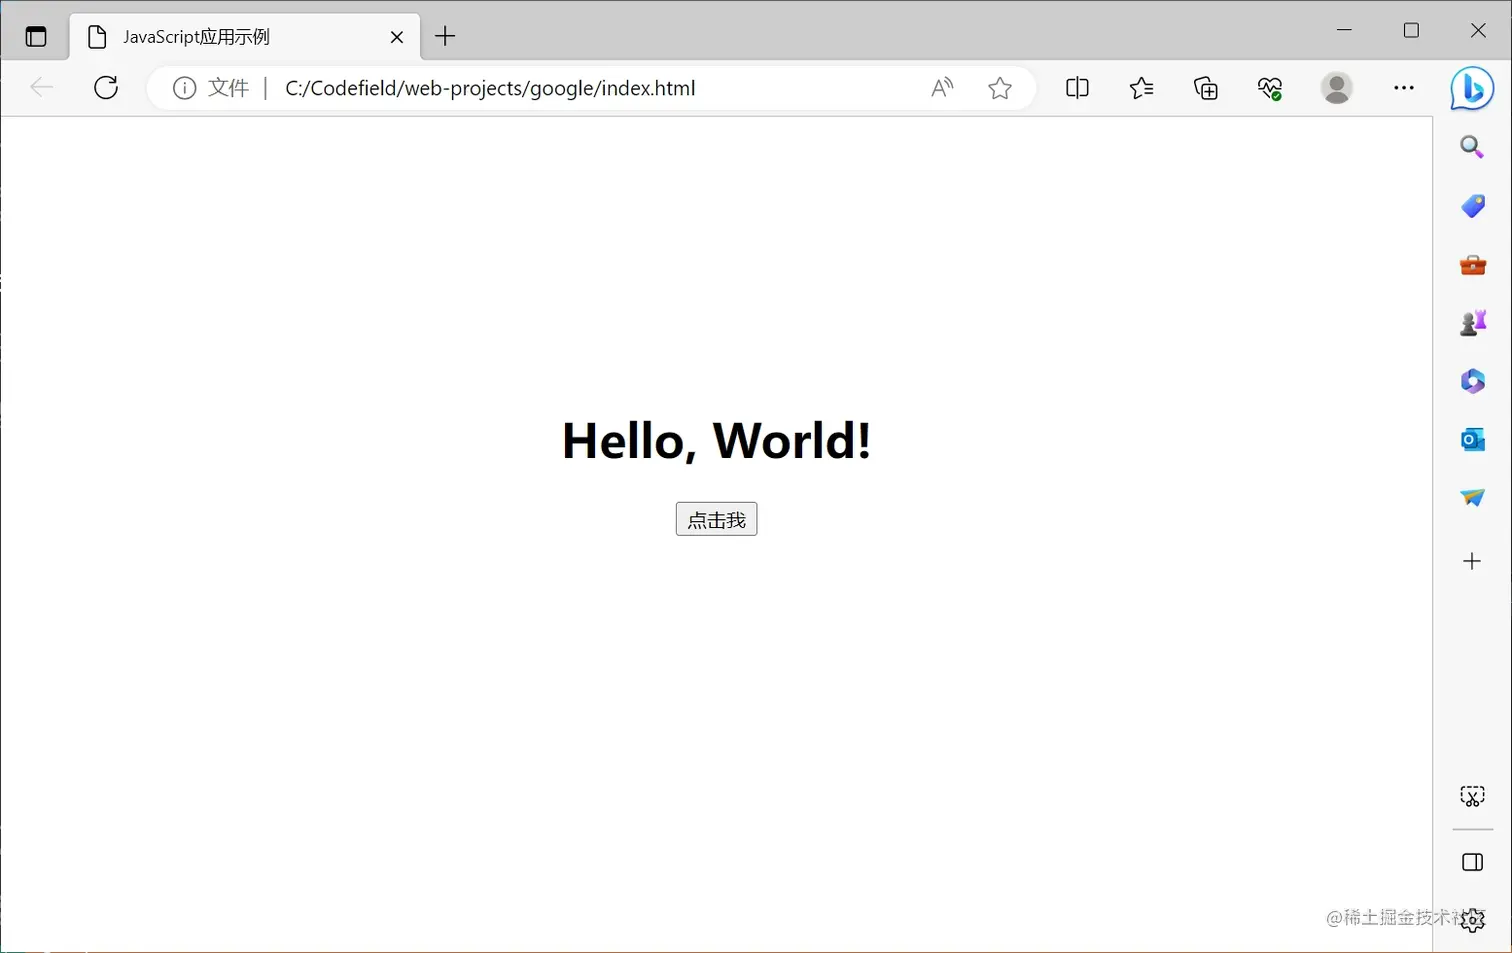Open sidebar settings gear
This screenshot has height=953, width=1512.
(x=1472, y=919)
